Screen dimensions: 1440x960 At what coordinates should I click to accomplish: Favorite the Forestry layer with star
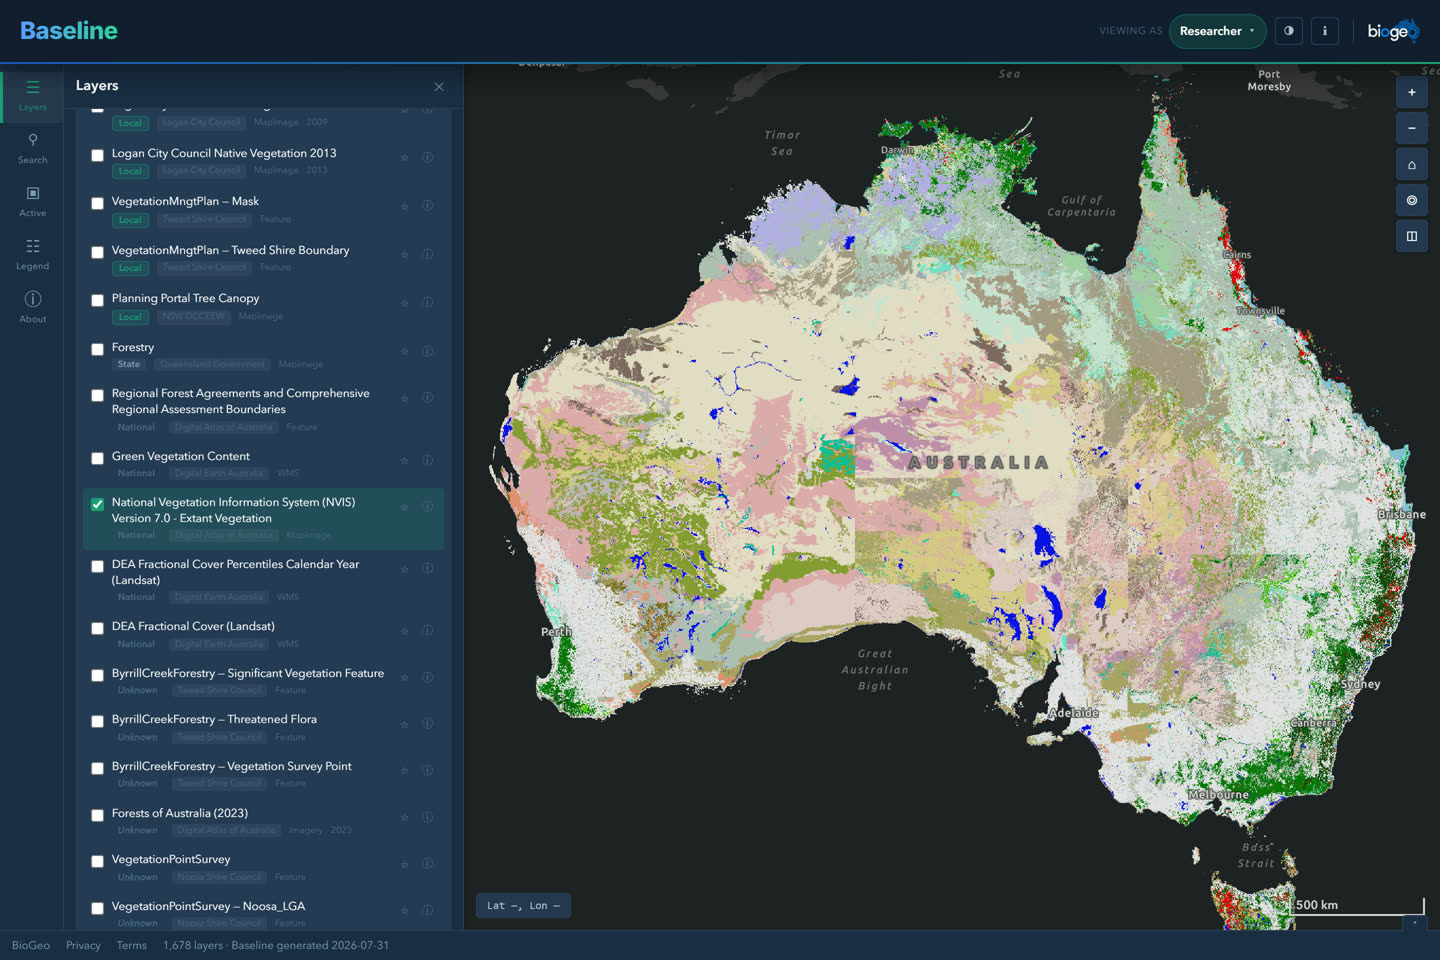404,351
